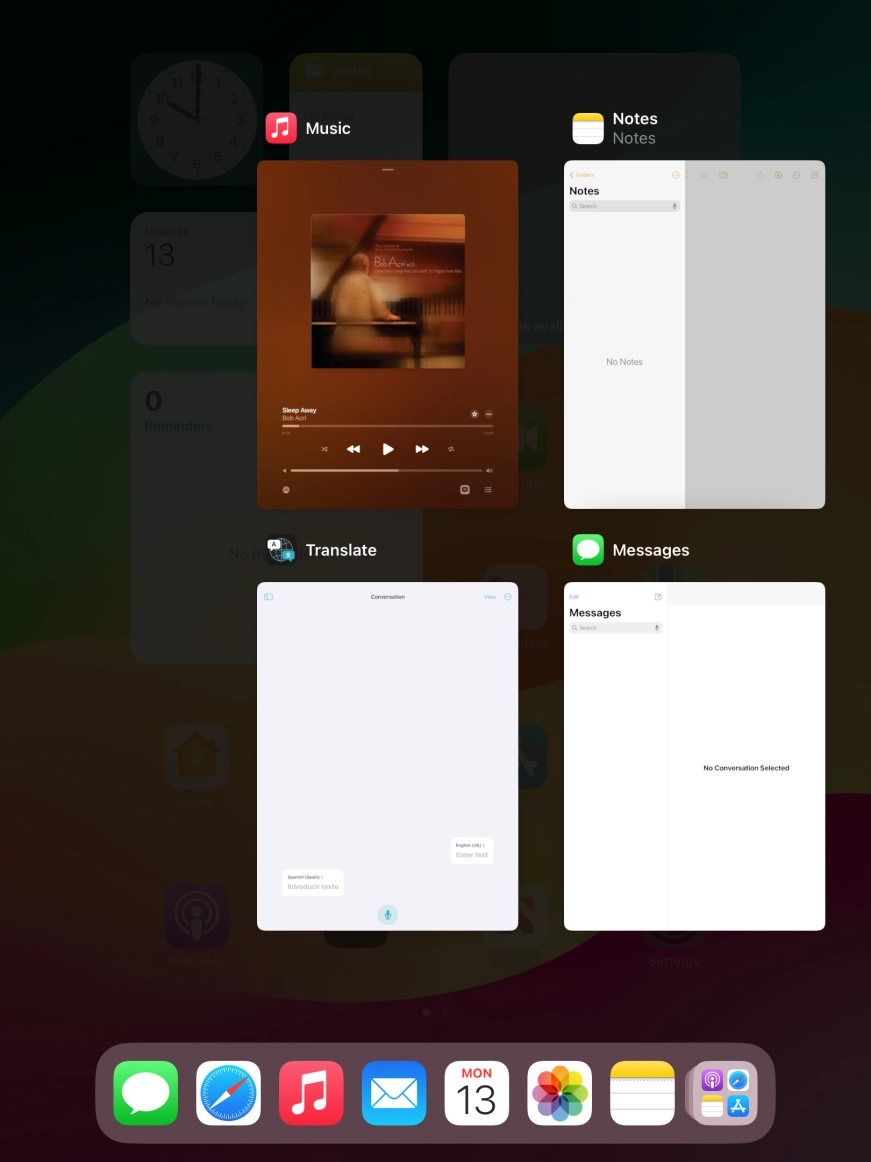Open Music app icon in dock
This screenshot has height=1162, width=871.
311,1093
